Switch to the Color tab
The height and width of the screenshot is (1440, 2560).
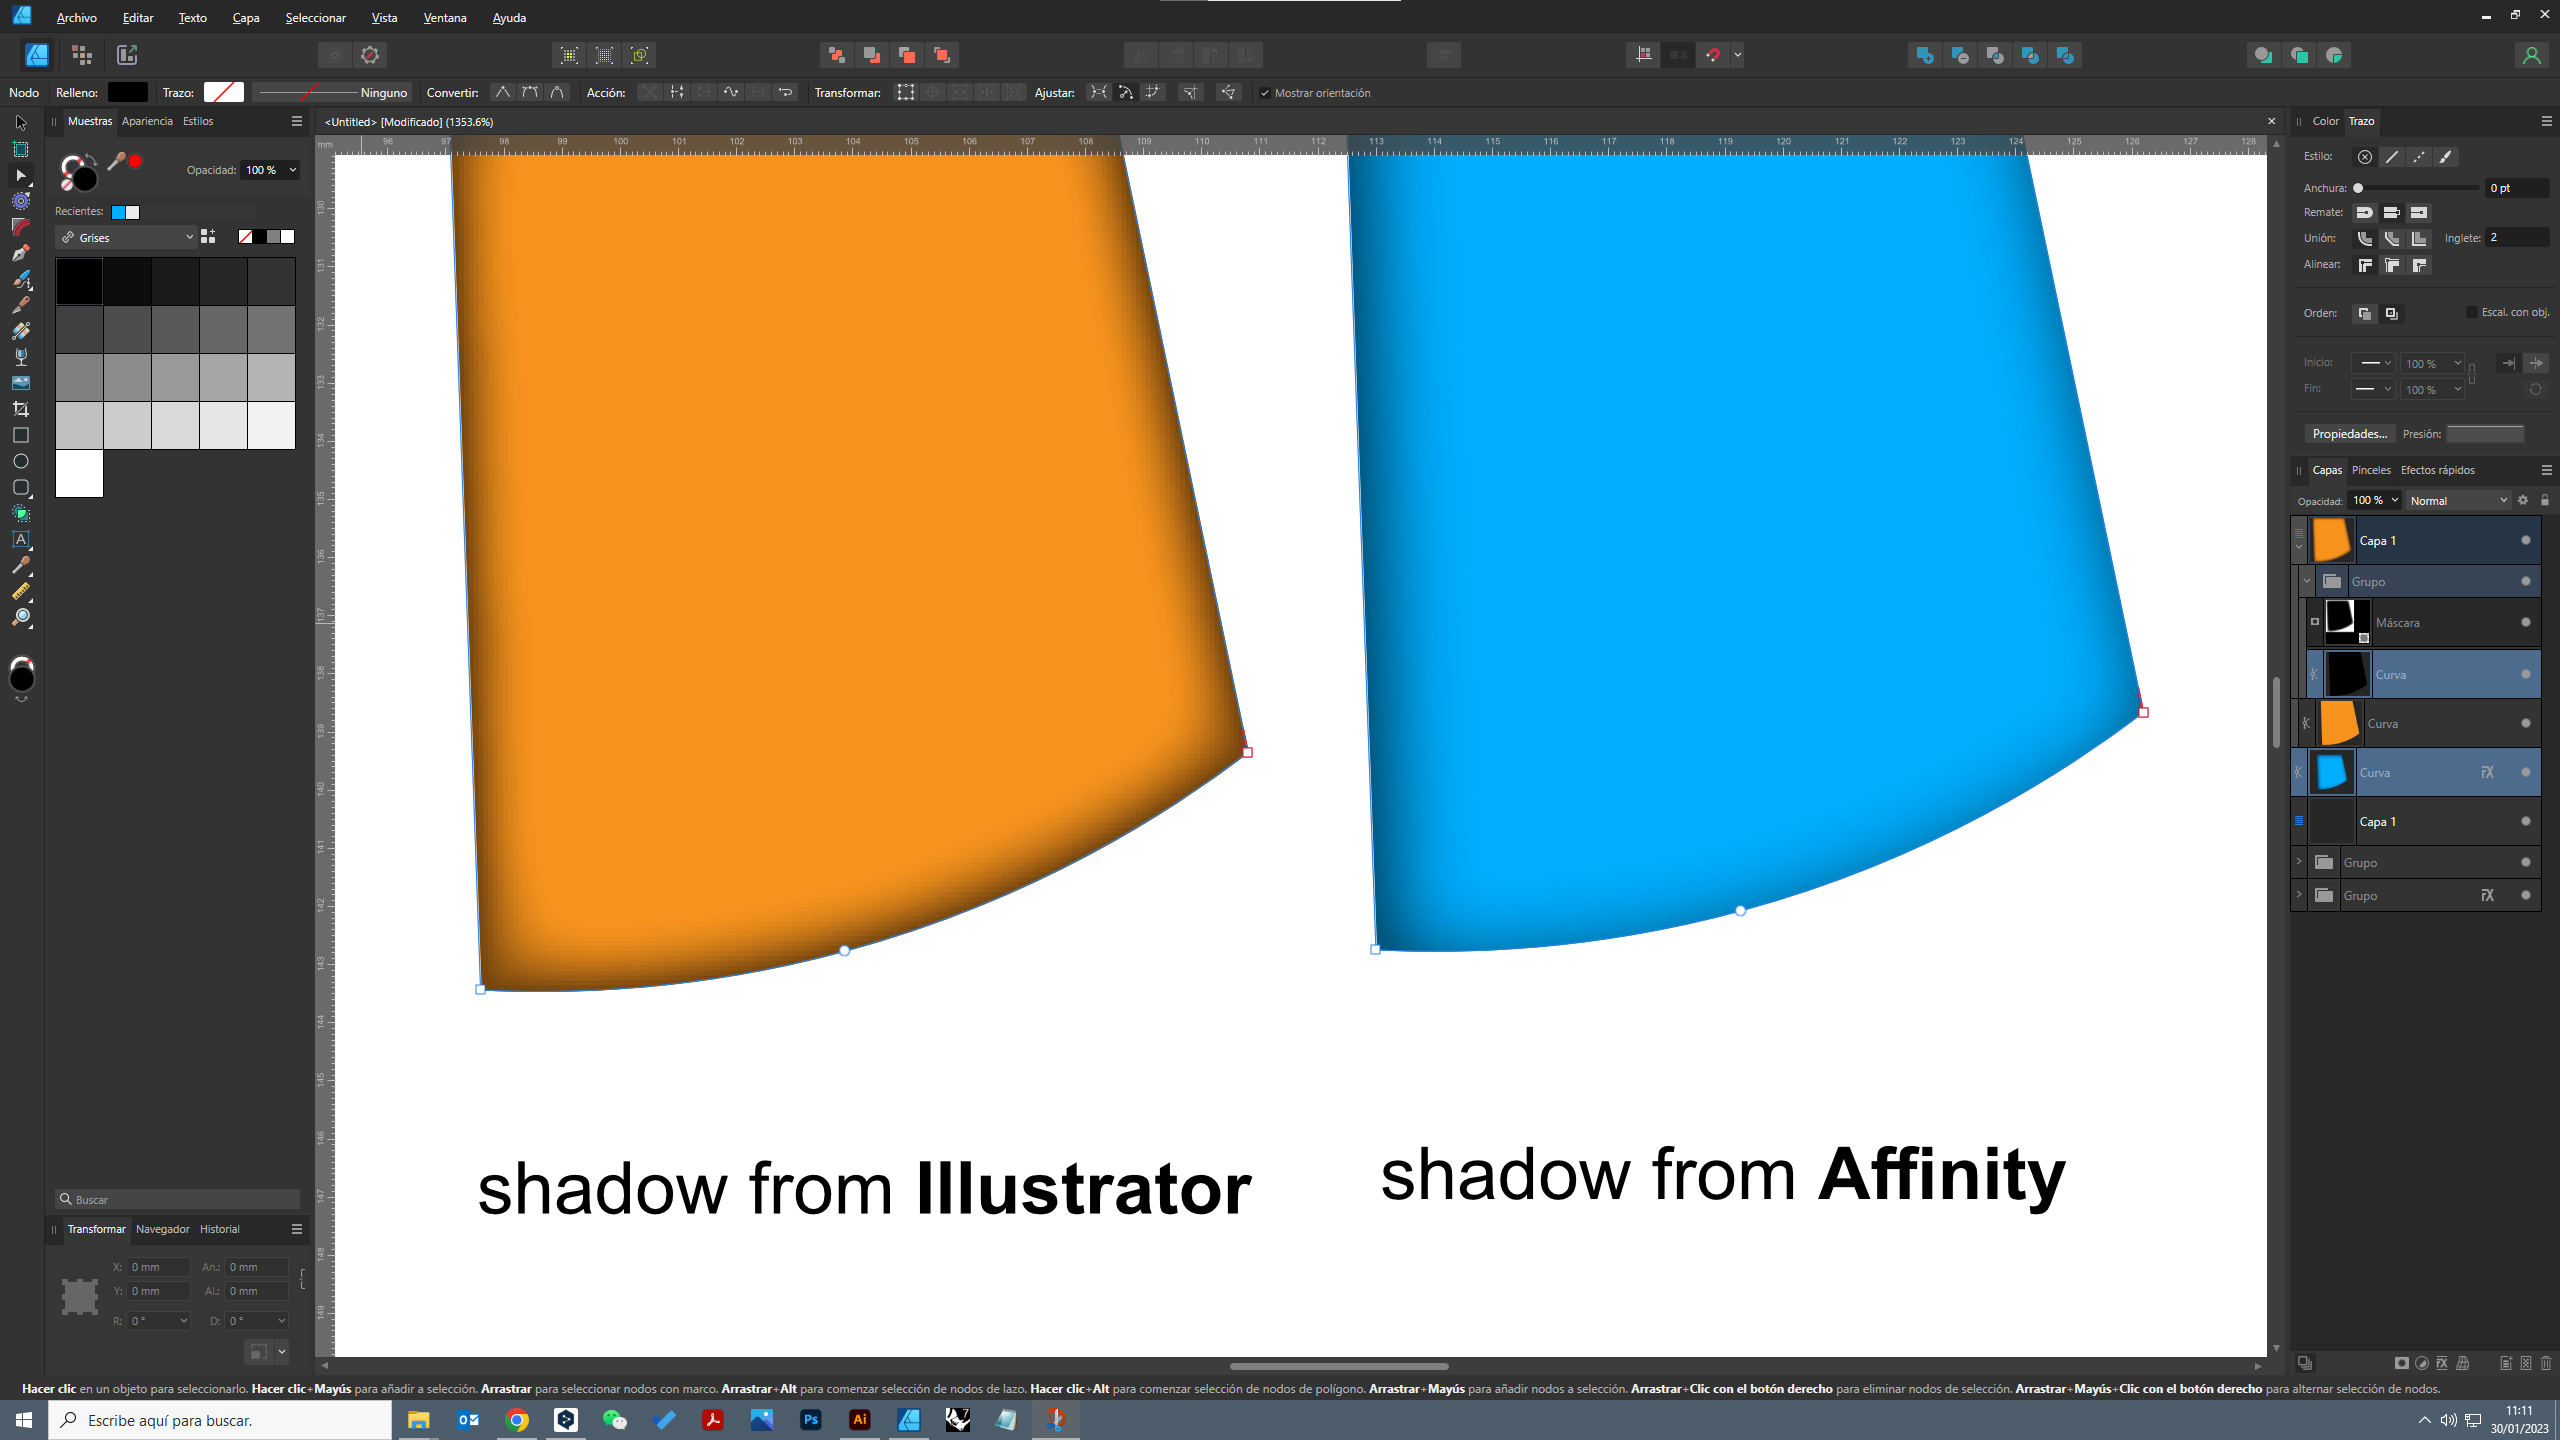coord(2325,121)
